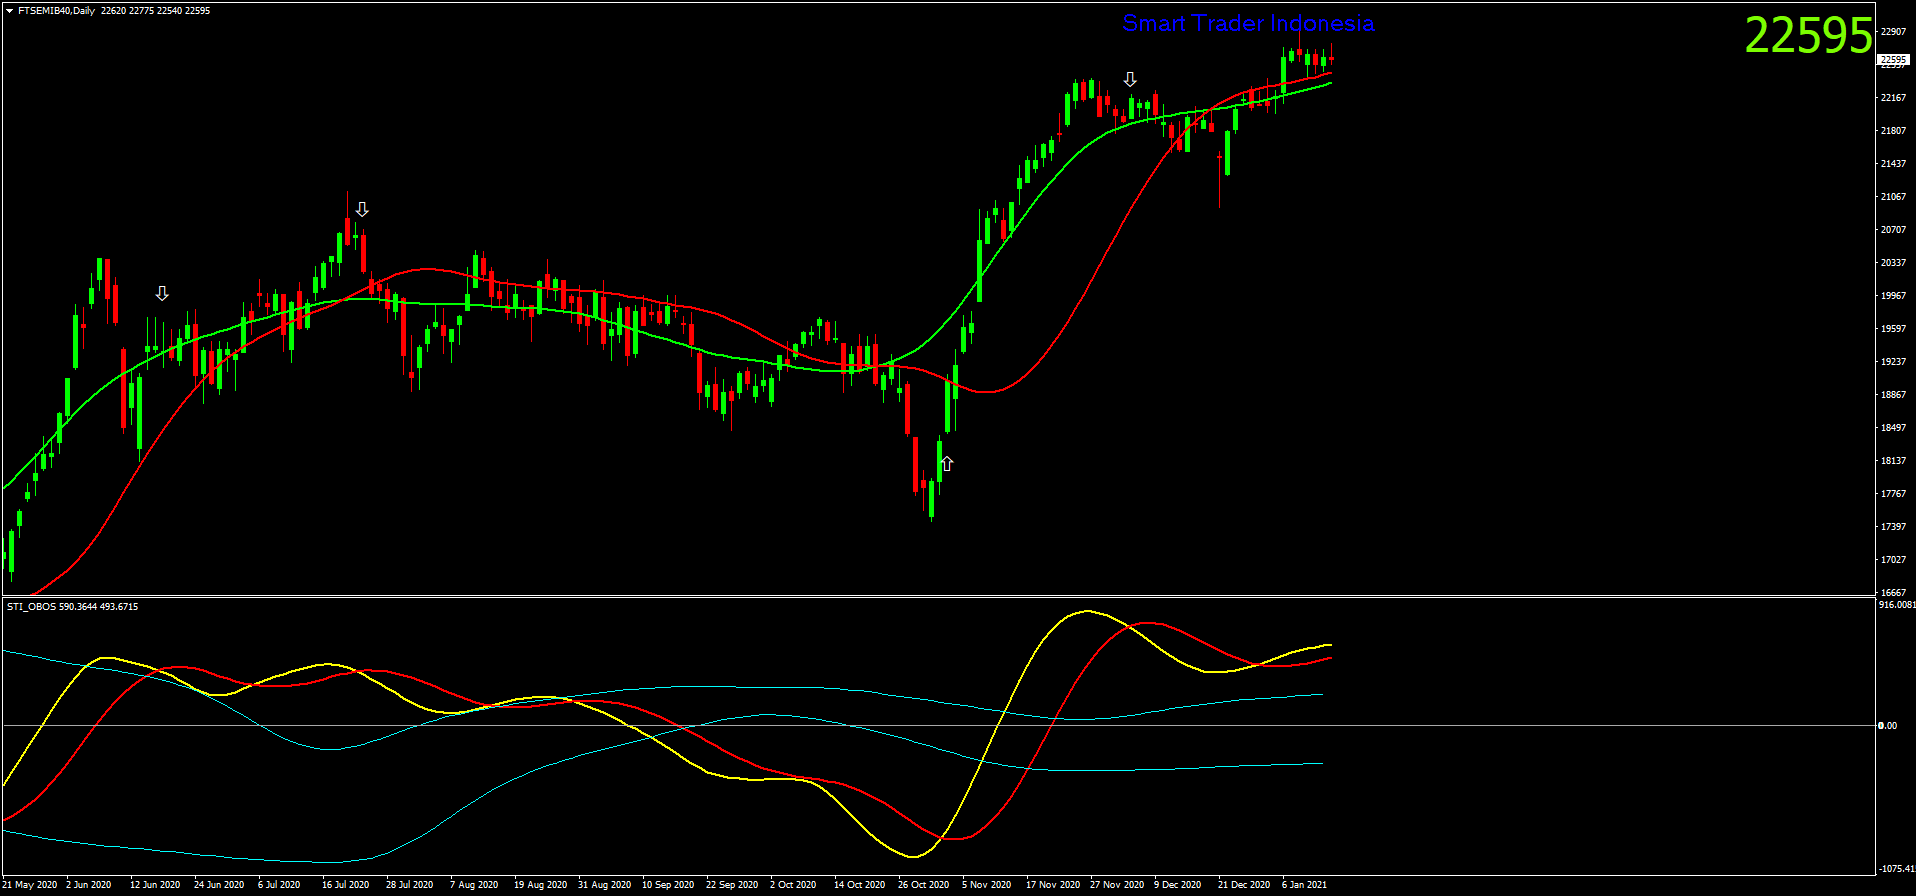Viewport: 1916px width, 896px height.
Task: Click the 0.00 indicator zero level label
Action: tap(1888, 726)
